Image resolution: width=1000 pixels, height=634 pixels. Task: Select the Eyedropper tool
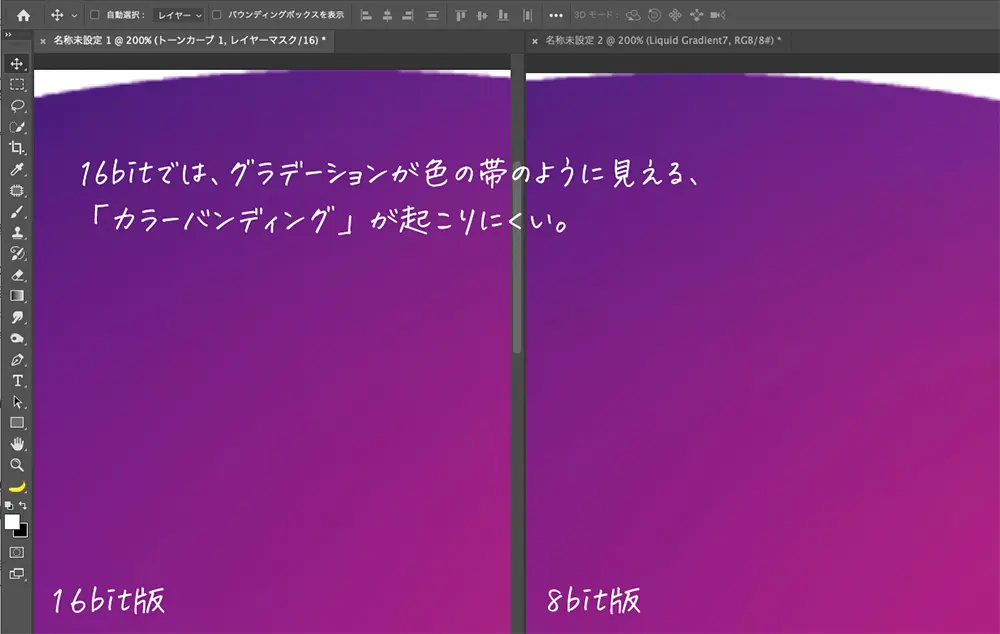pos(17,169)
